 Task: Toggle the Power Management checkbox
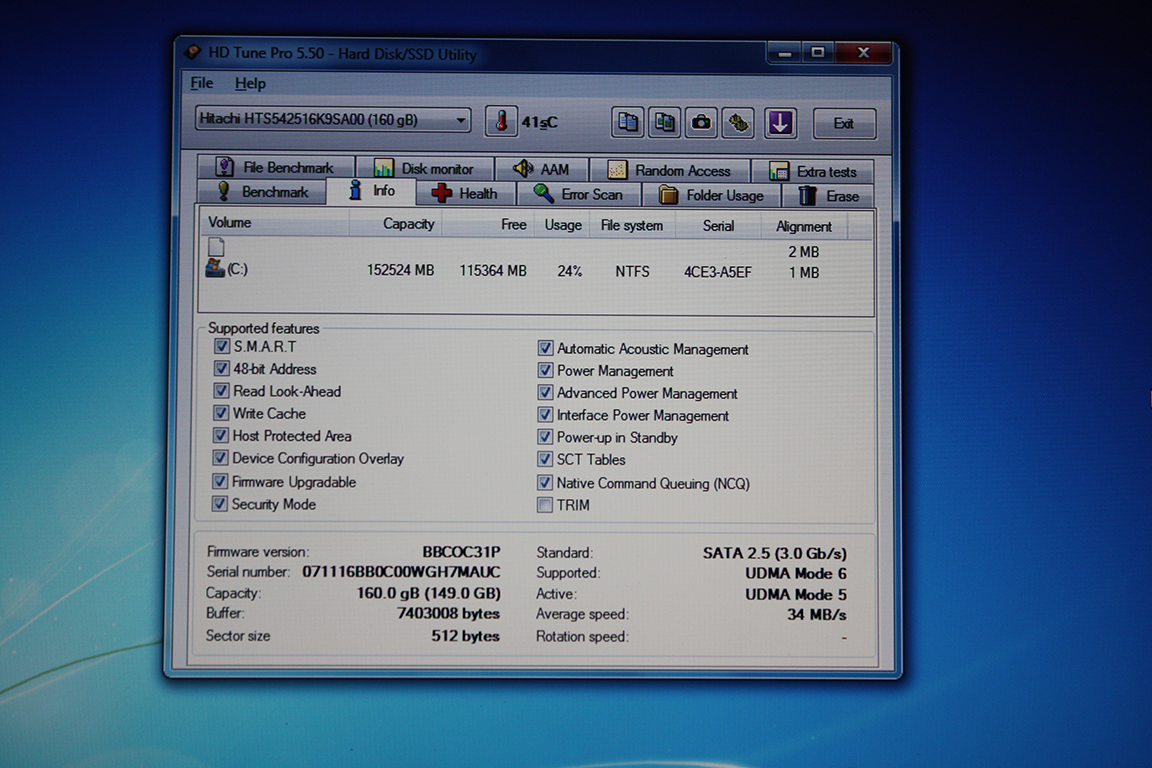(x=545, y=370)
